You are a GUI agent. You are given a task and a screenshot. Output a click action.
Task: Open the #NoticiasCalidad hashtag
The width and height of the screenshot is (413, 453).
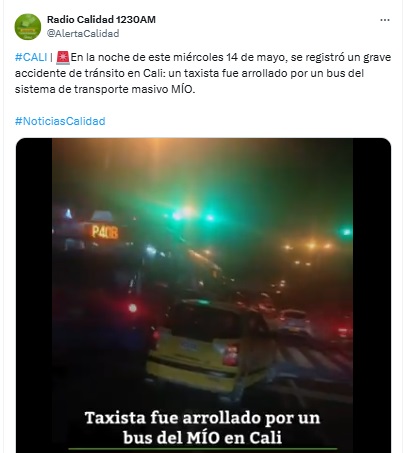(x=60, y=121)
